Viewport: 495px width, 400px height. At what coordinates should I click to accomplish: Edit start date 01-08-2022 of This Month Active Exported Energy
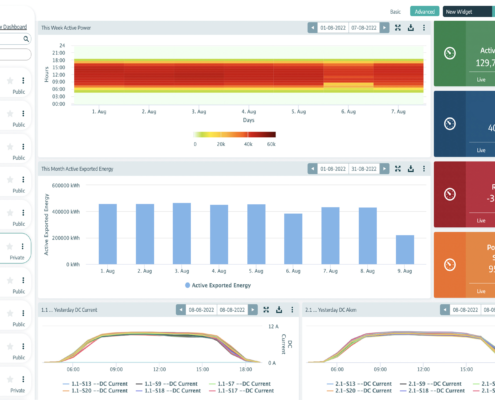coord(333,169)
